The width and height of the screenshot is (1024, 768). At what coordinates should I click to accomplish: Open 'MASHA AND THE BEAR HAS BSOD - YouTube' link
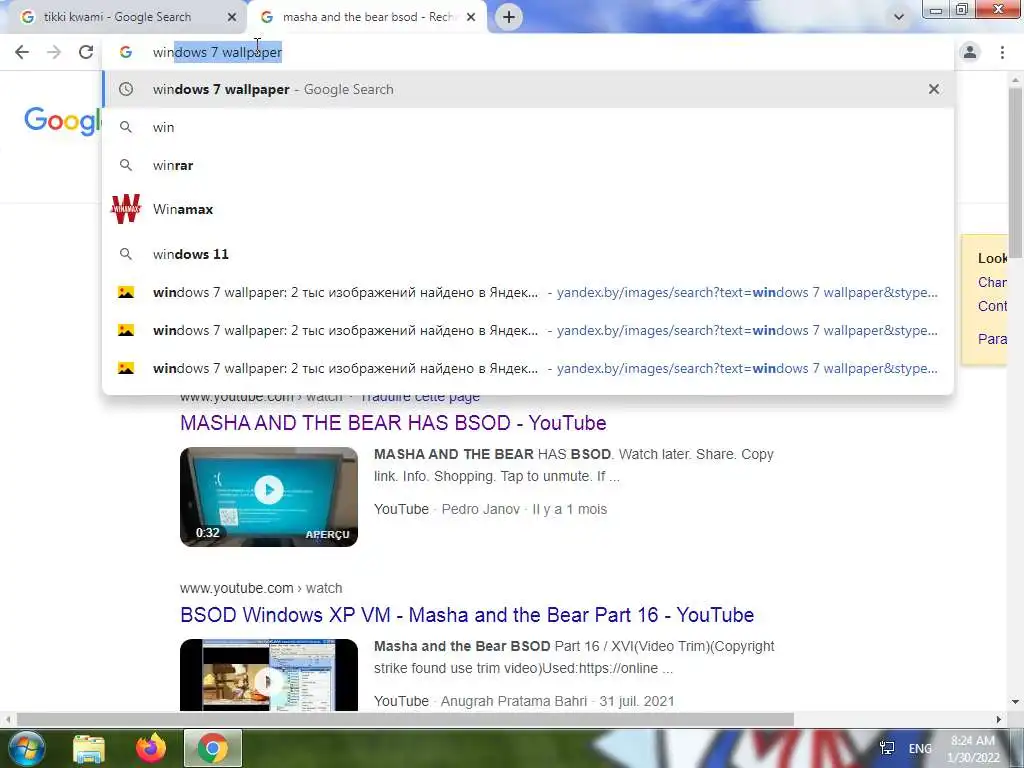click(x=393, y=423)
